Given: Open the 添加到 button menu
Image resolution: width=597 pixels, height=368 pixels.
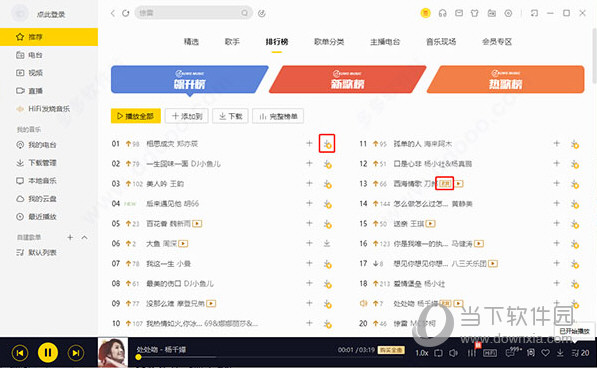Looking at the screenshot, I should [x=187, y=116].
